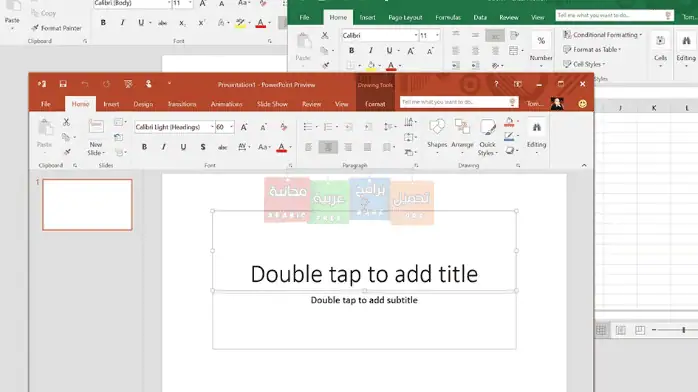Screen dimensions: 698x392
Task: Open the Excel File menu
Action: (304, 17)
